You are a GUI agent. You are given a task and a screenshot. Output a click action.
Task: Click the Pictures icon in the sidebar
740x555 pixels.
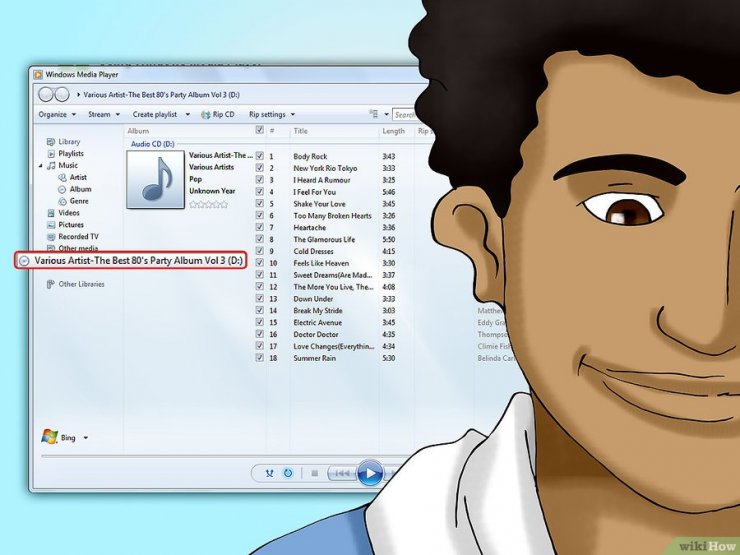click(51, 225)
